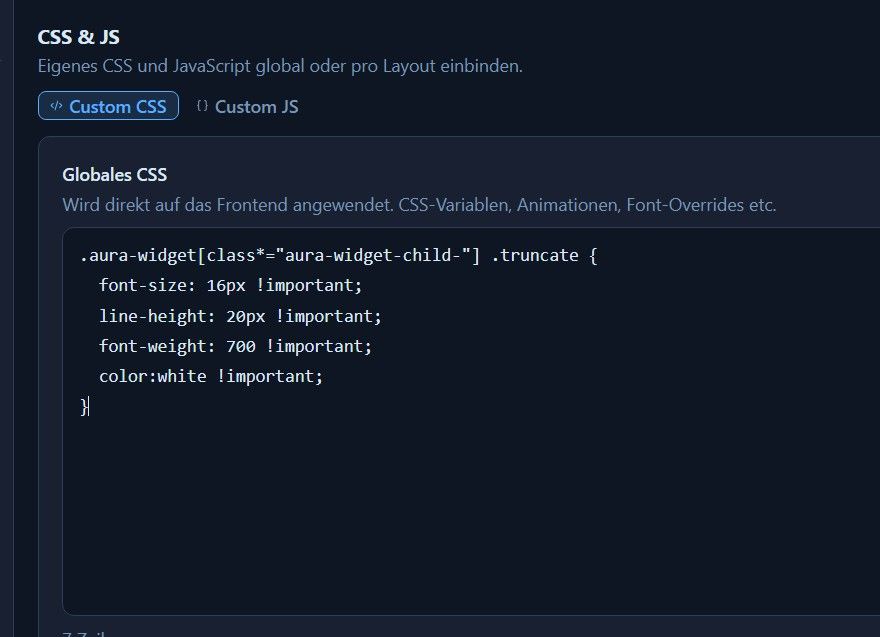Select the Custom CSS tab
This screenshot has height=637, width=880.
click(x=108, y=106)
